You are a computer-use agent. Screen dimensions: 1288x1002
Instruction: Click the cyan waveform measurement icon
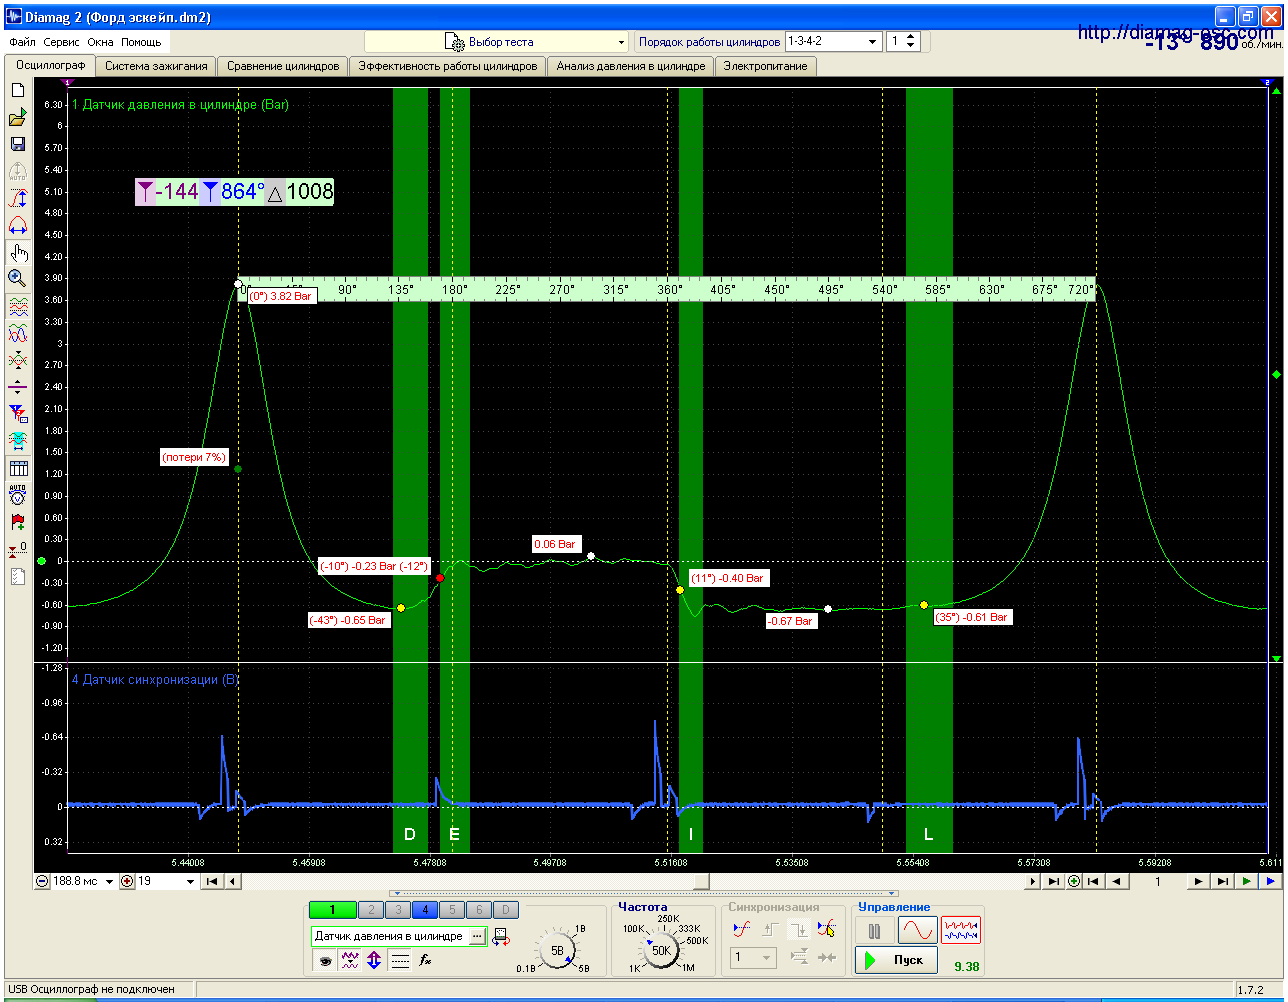click(17, 440)
